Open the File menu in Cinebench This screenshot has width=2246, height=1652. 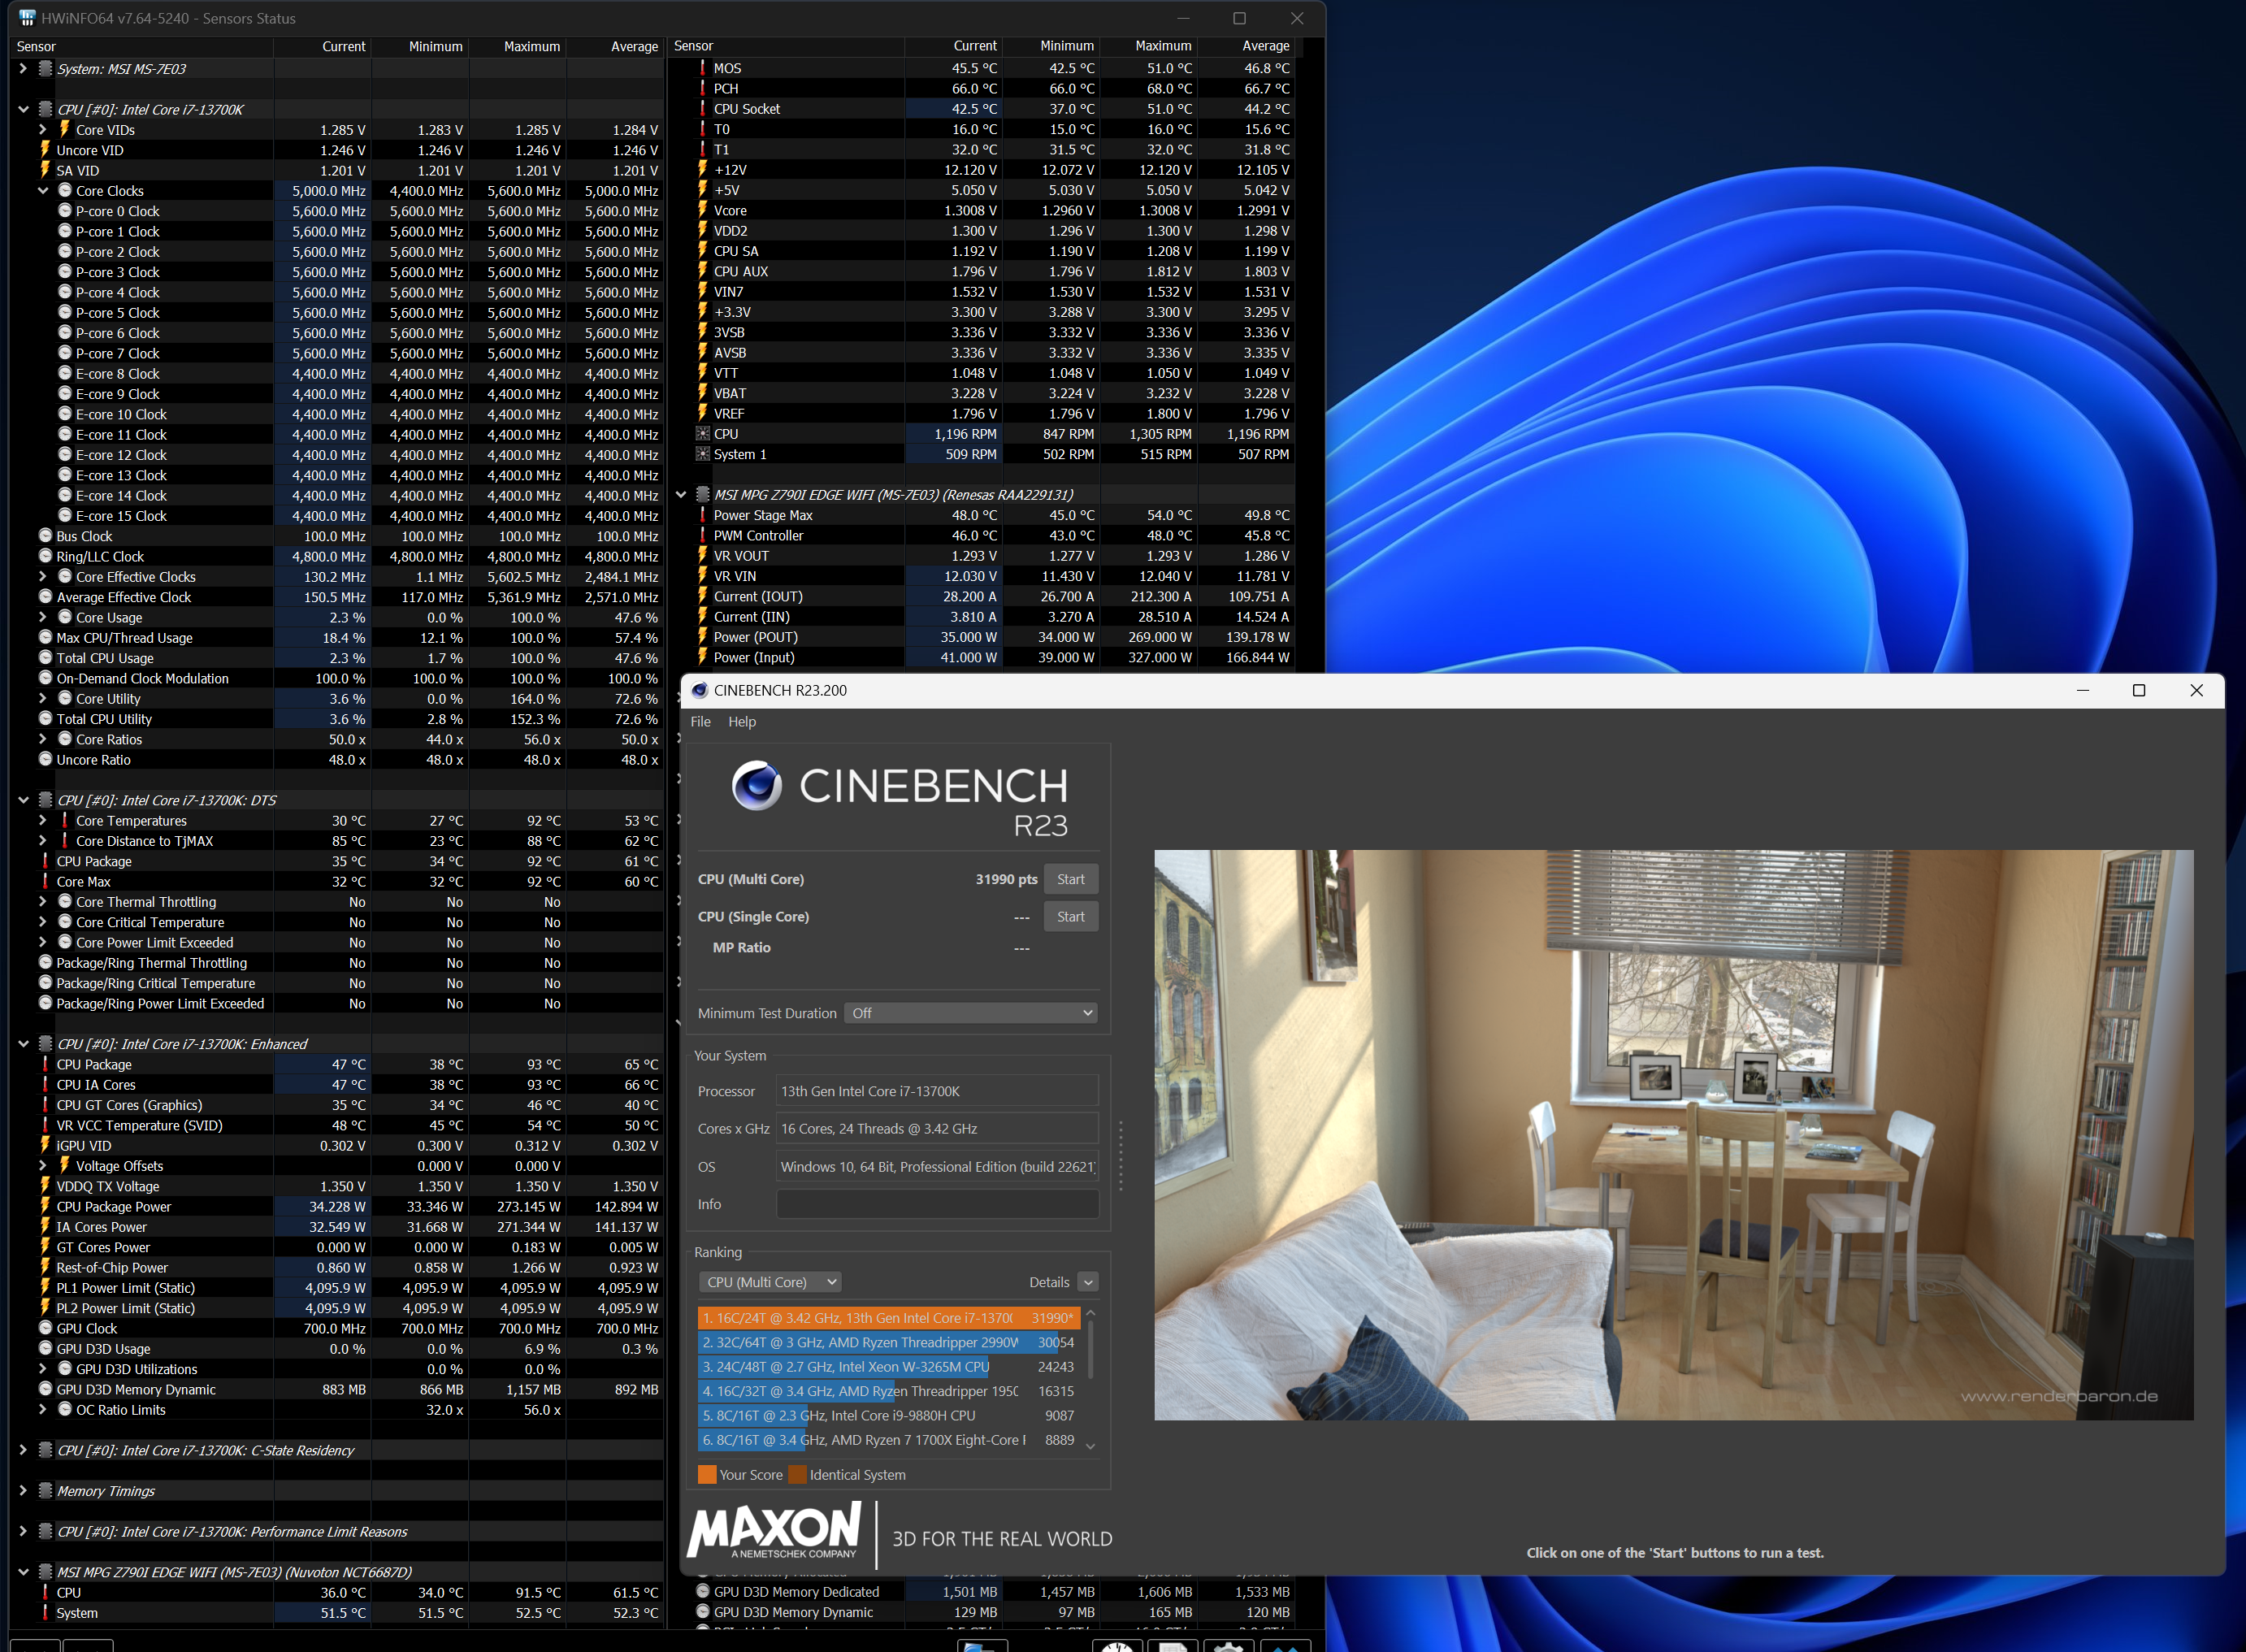700,721
